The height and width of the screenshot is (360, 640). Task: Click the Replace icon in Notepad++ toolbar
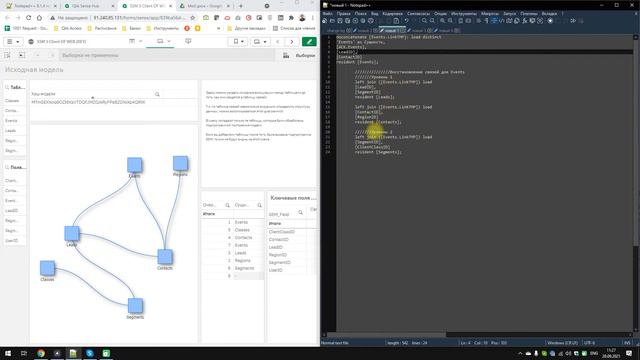(432, 21)
